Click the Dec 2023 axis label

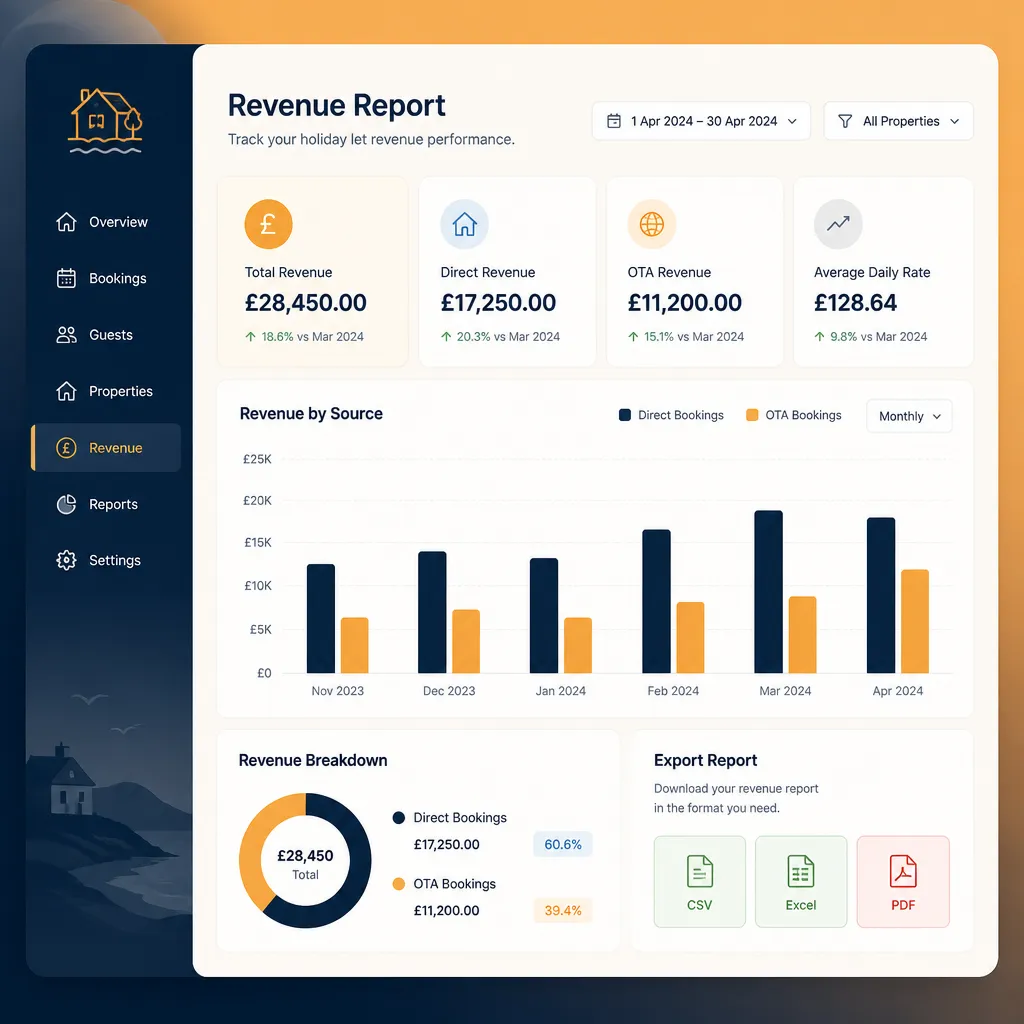pyautogui.click(x=449, y=691)
